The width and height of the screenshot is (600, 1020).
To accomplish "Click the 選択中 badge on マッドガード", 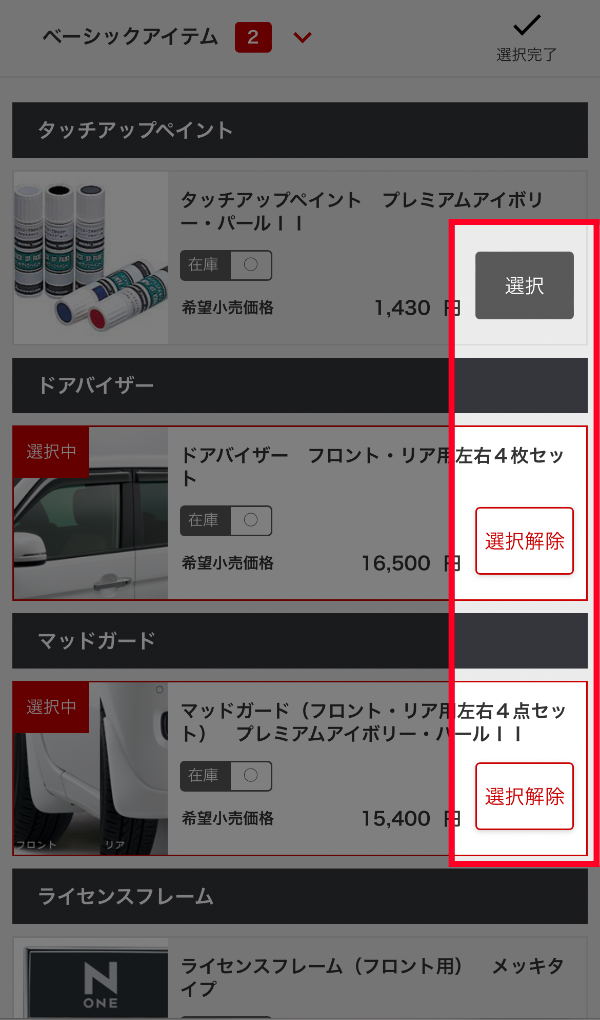I will tap(51, 707).
